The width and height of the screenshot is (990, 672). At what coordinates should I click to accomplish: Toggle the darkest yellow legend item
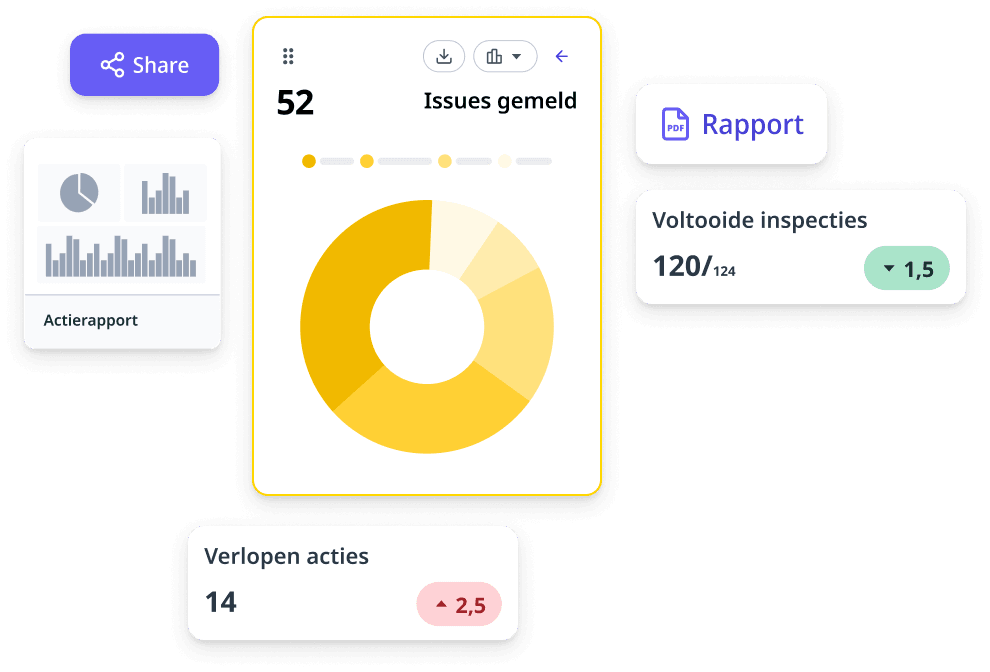tap(309, 161)
